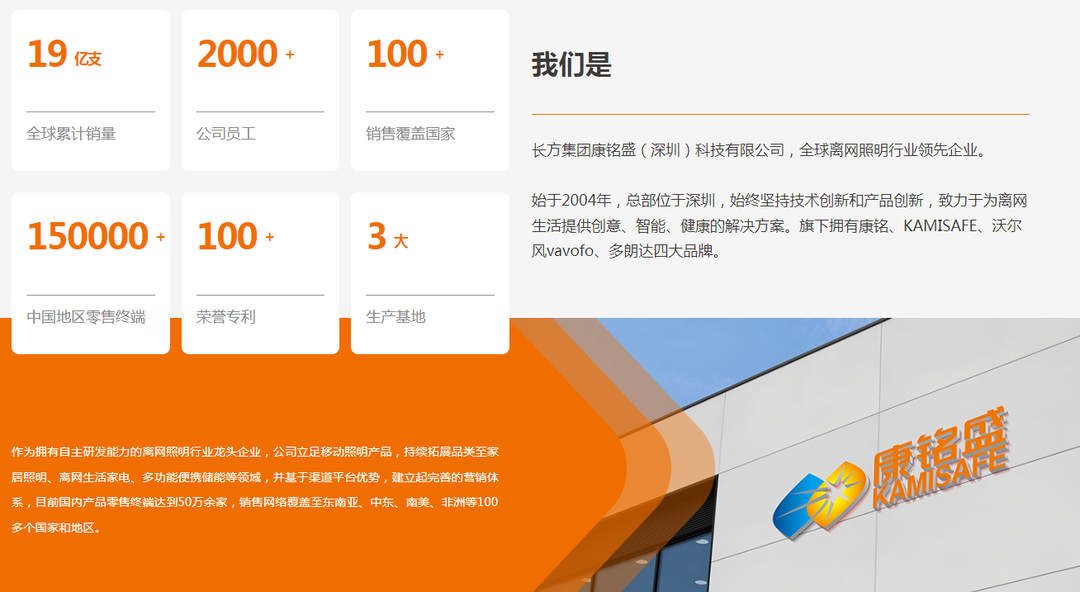The image size is (1080, 592).
Task: Click the 全球累计销量 label
Action: 71,133
